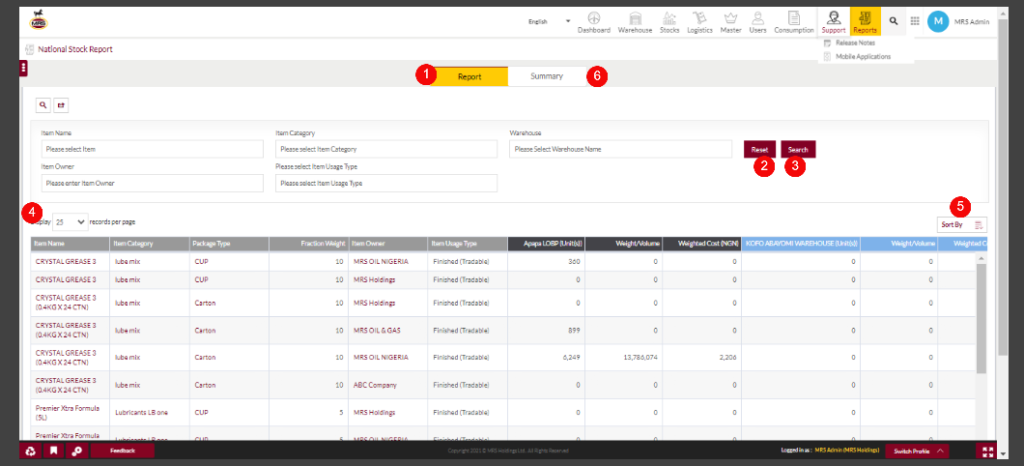The height and width of the screenshot is (466, 1024).
Task: Sort by the Item Category column header
Action: 150,243
